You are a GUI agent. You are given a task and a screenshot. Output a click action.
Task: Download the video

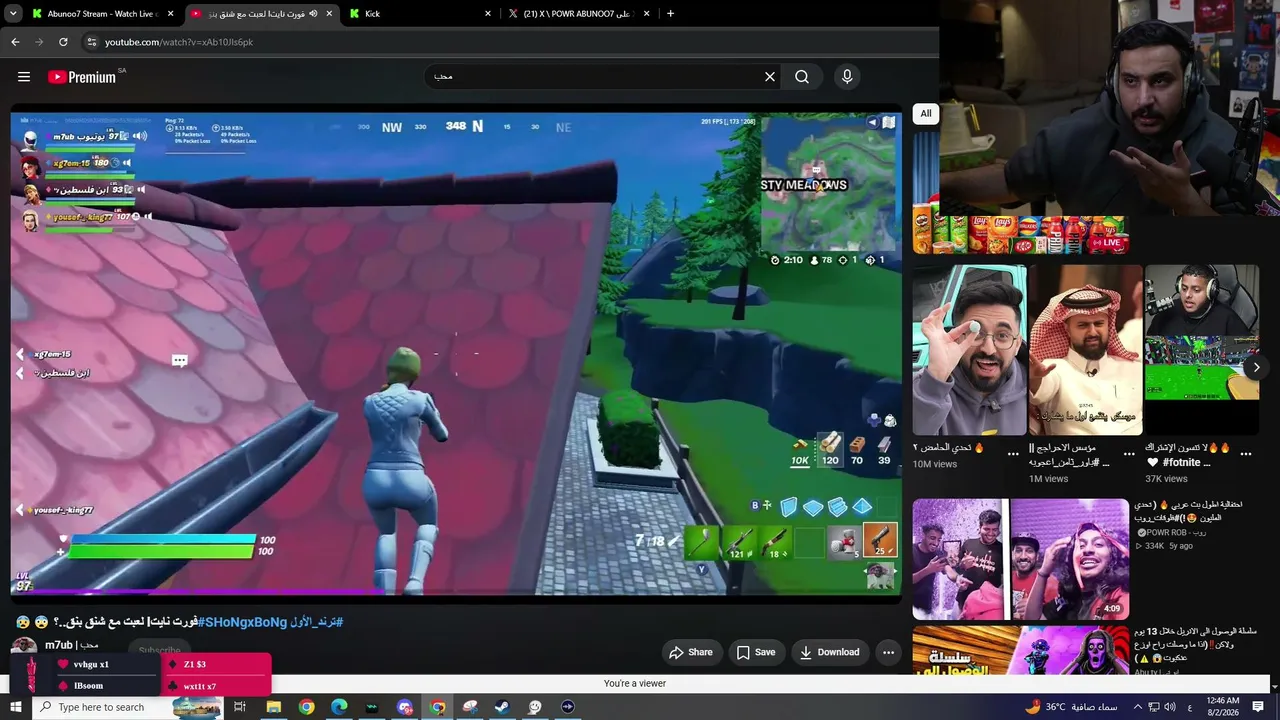click(830, 652)
